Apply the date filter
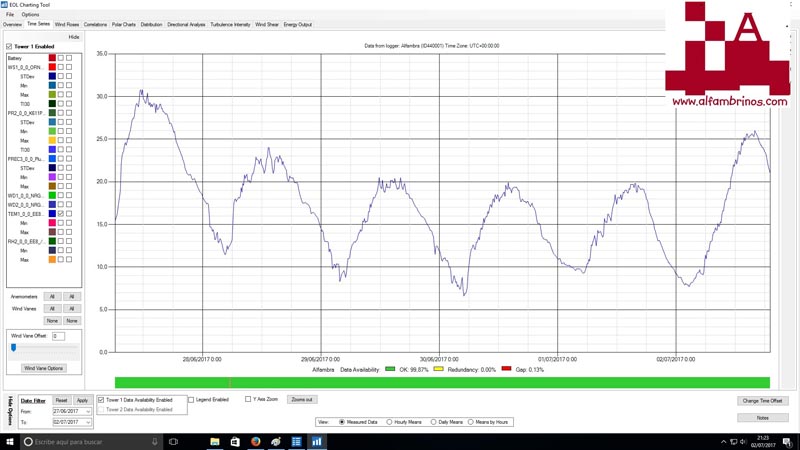The height and width of the screenshot is (450, 800). tap(82, 401)
